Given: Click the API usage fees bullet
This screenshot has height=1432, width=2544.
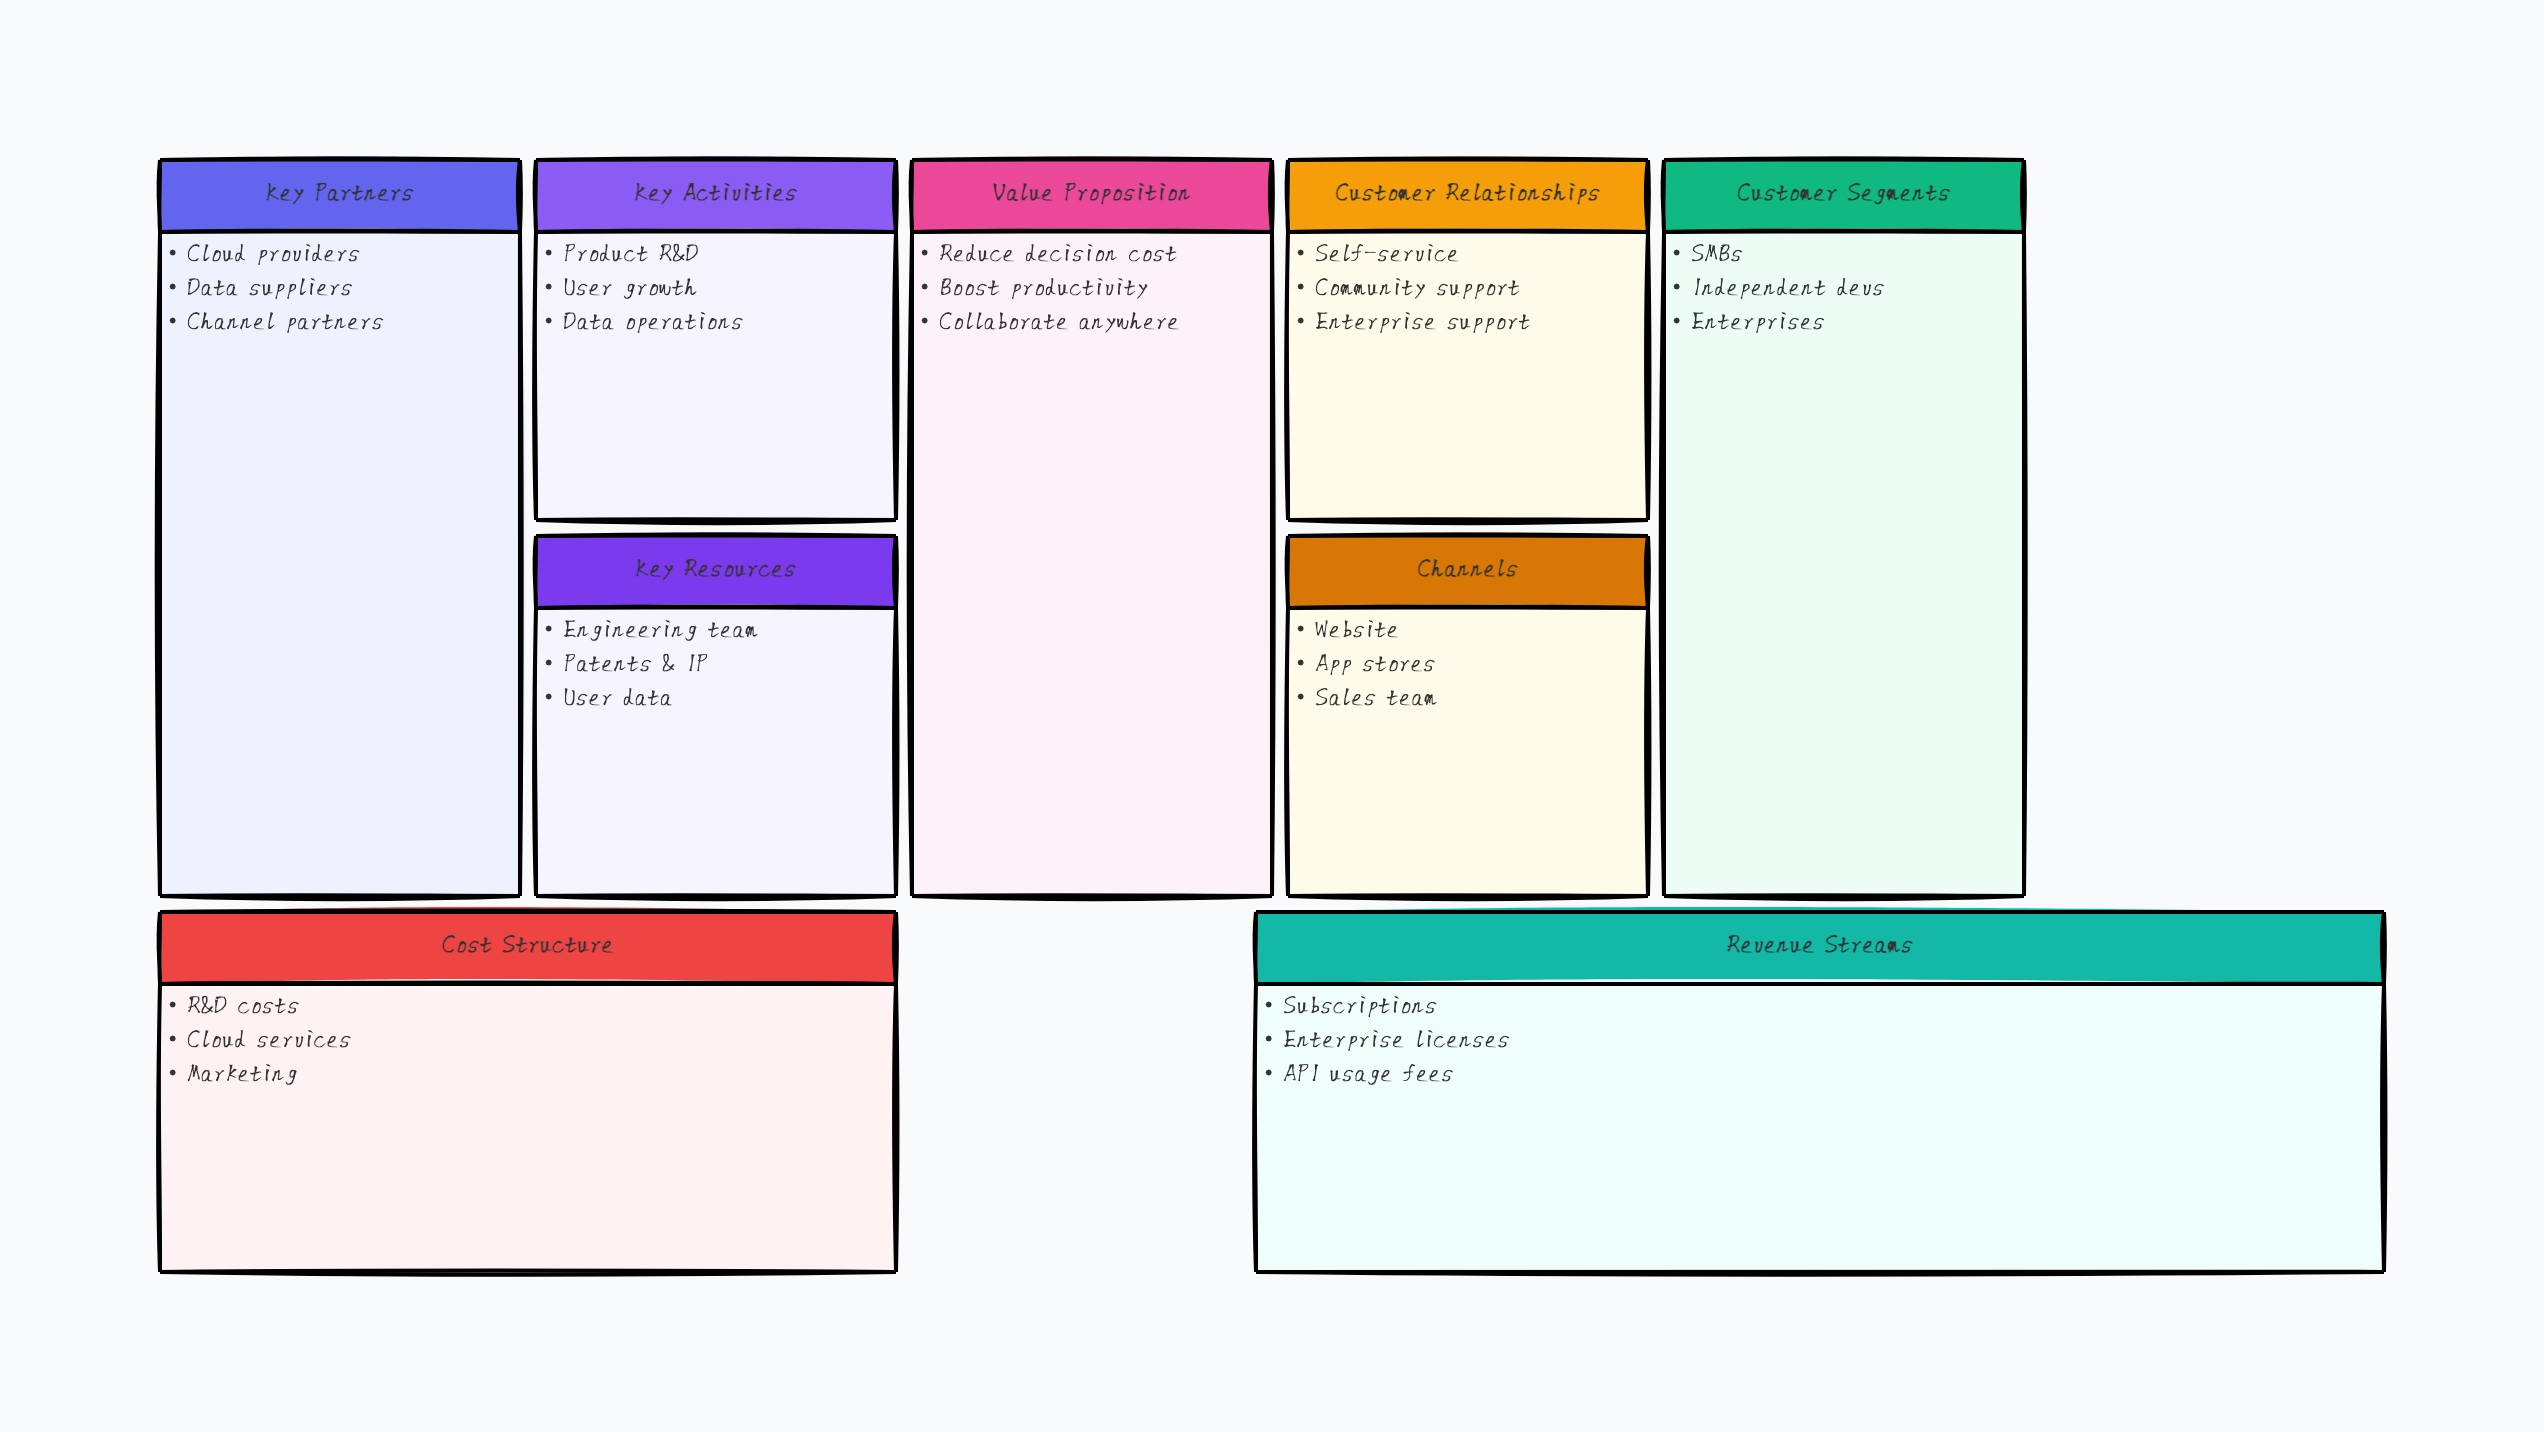Looking at the screenshot, I should pyautogui.click(x=1368, y=1074).
